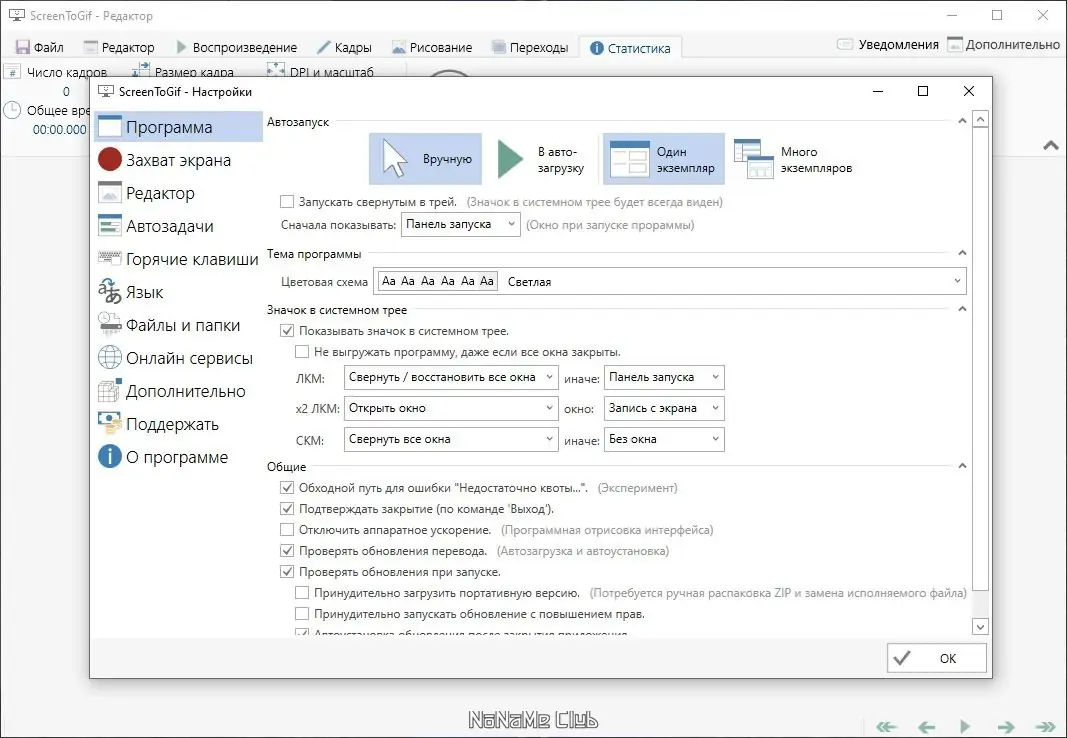Image resolution: width=1067 pixels, height=738 pixels.
Task: Go to previous frame arrow in editor
Action: [926, 726]
